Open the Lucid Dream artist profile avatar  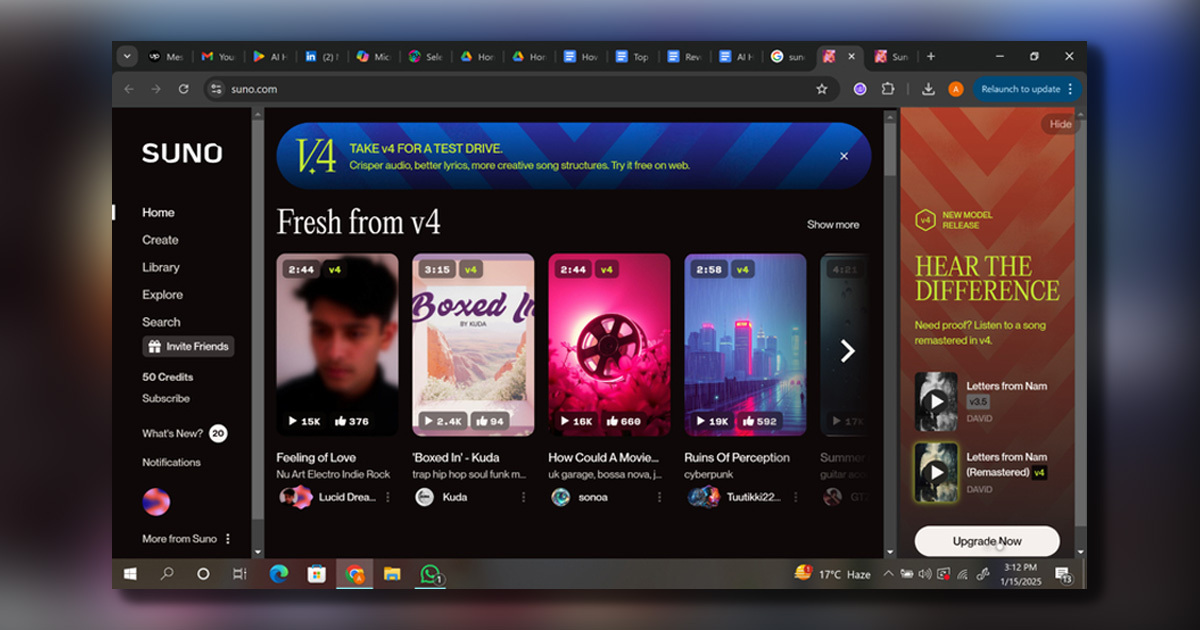click(x=295, y=497)
